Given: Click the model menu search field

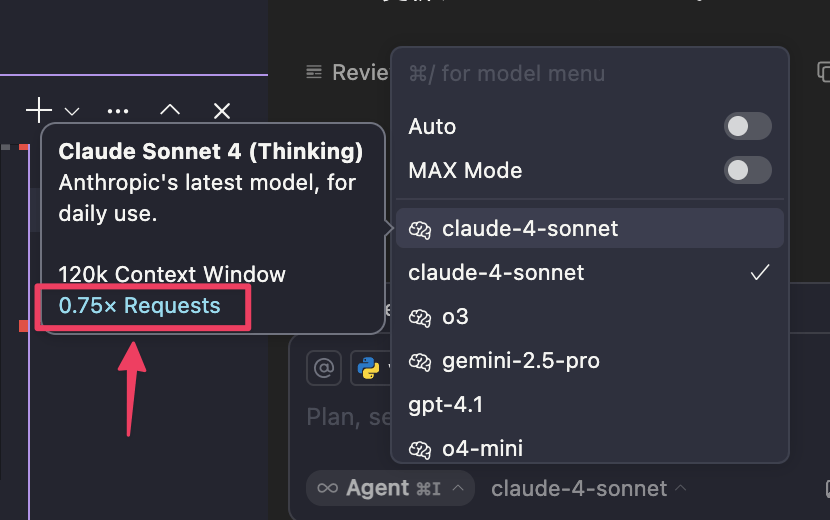Looking at the screenshot, I should point(590,74).
